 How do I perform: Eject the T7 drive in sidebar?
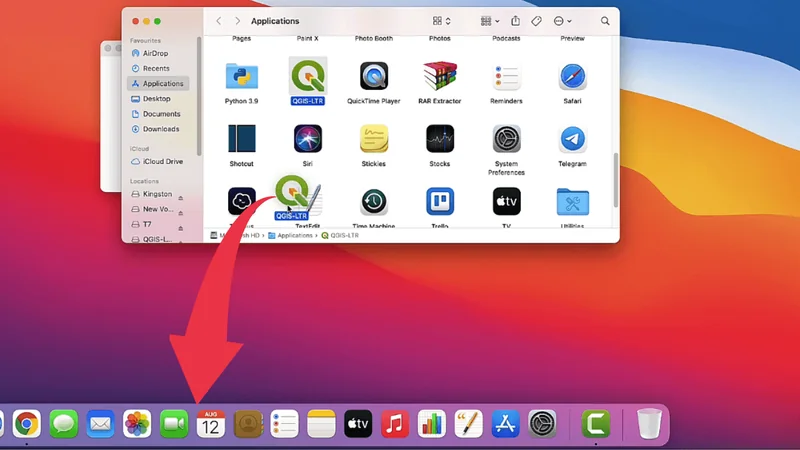(181, 225)
